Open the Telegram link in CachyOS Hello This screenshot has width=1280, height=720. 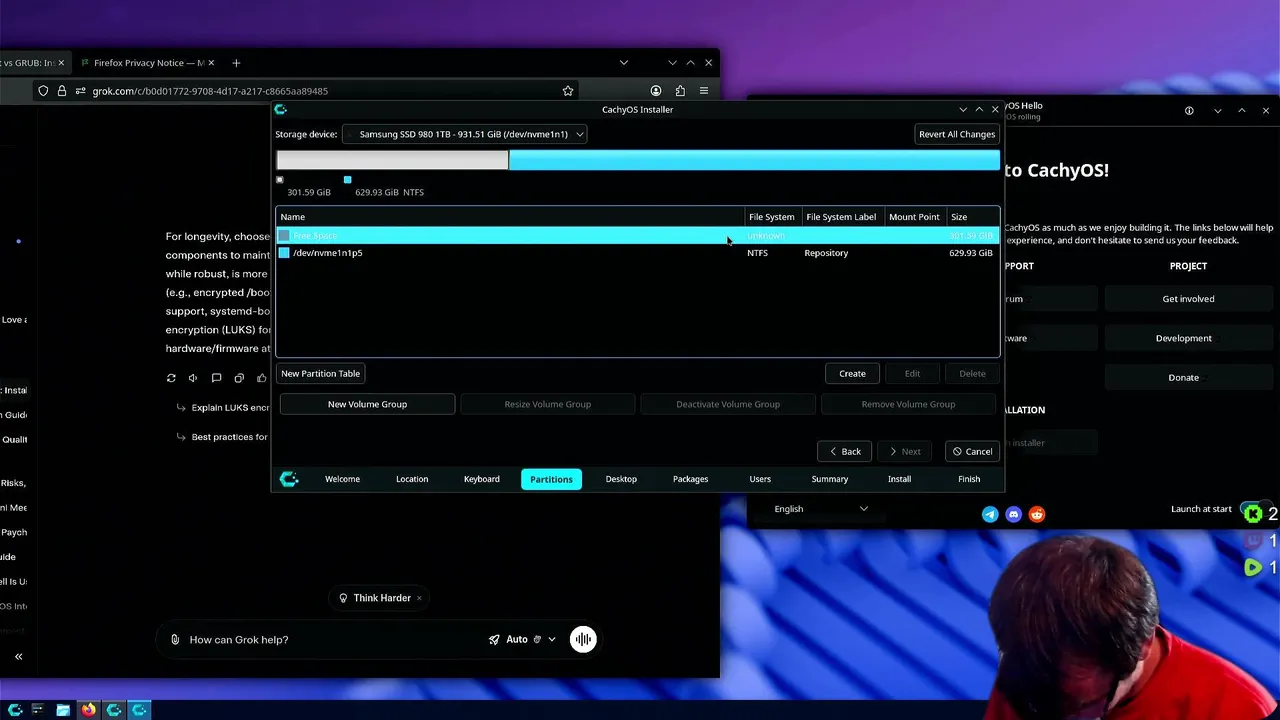pyautogui.click(x=990, y=514)
